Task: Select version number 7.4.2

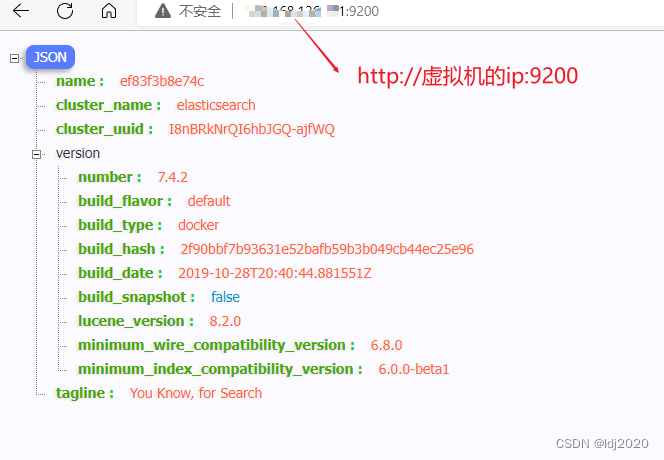Action: coord(172,177)
